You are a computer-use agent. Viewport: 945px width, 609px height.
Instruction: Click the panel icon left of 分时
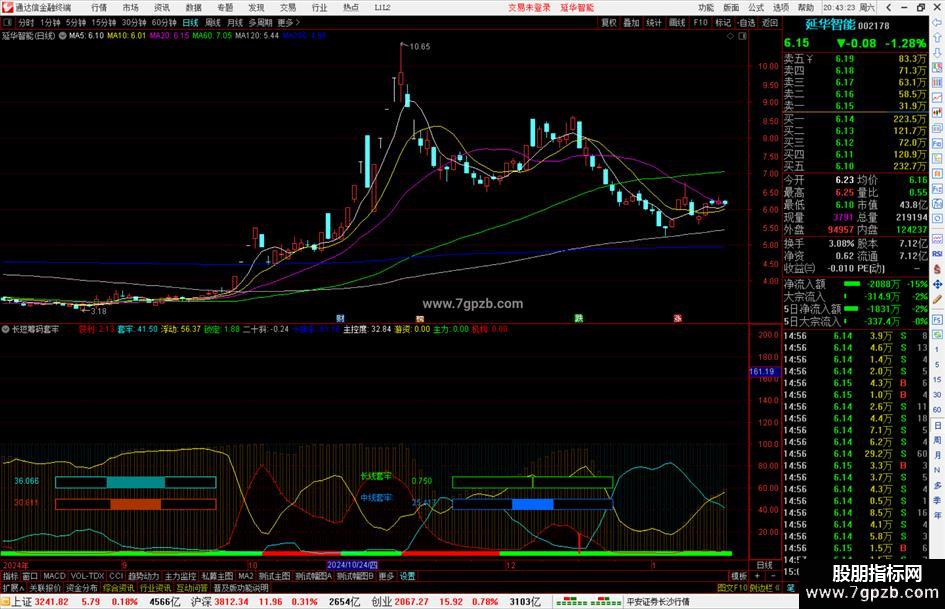[x=8, y=23]
